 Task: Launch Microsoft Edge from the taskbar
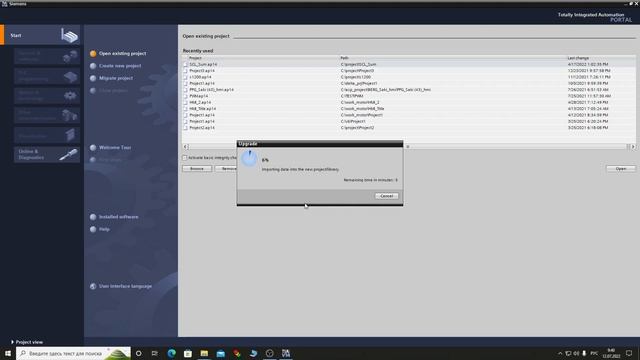tap(171, 353)
